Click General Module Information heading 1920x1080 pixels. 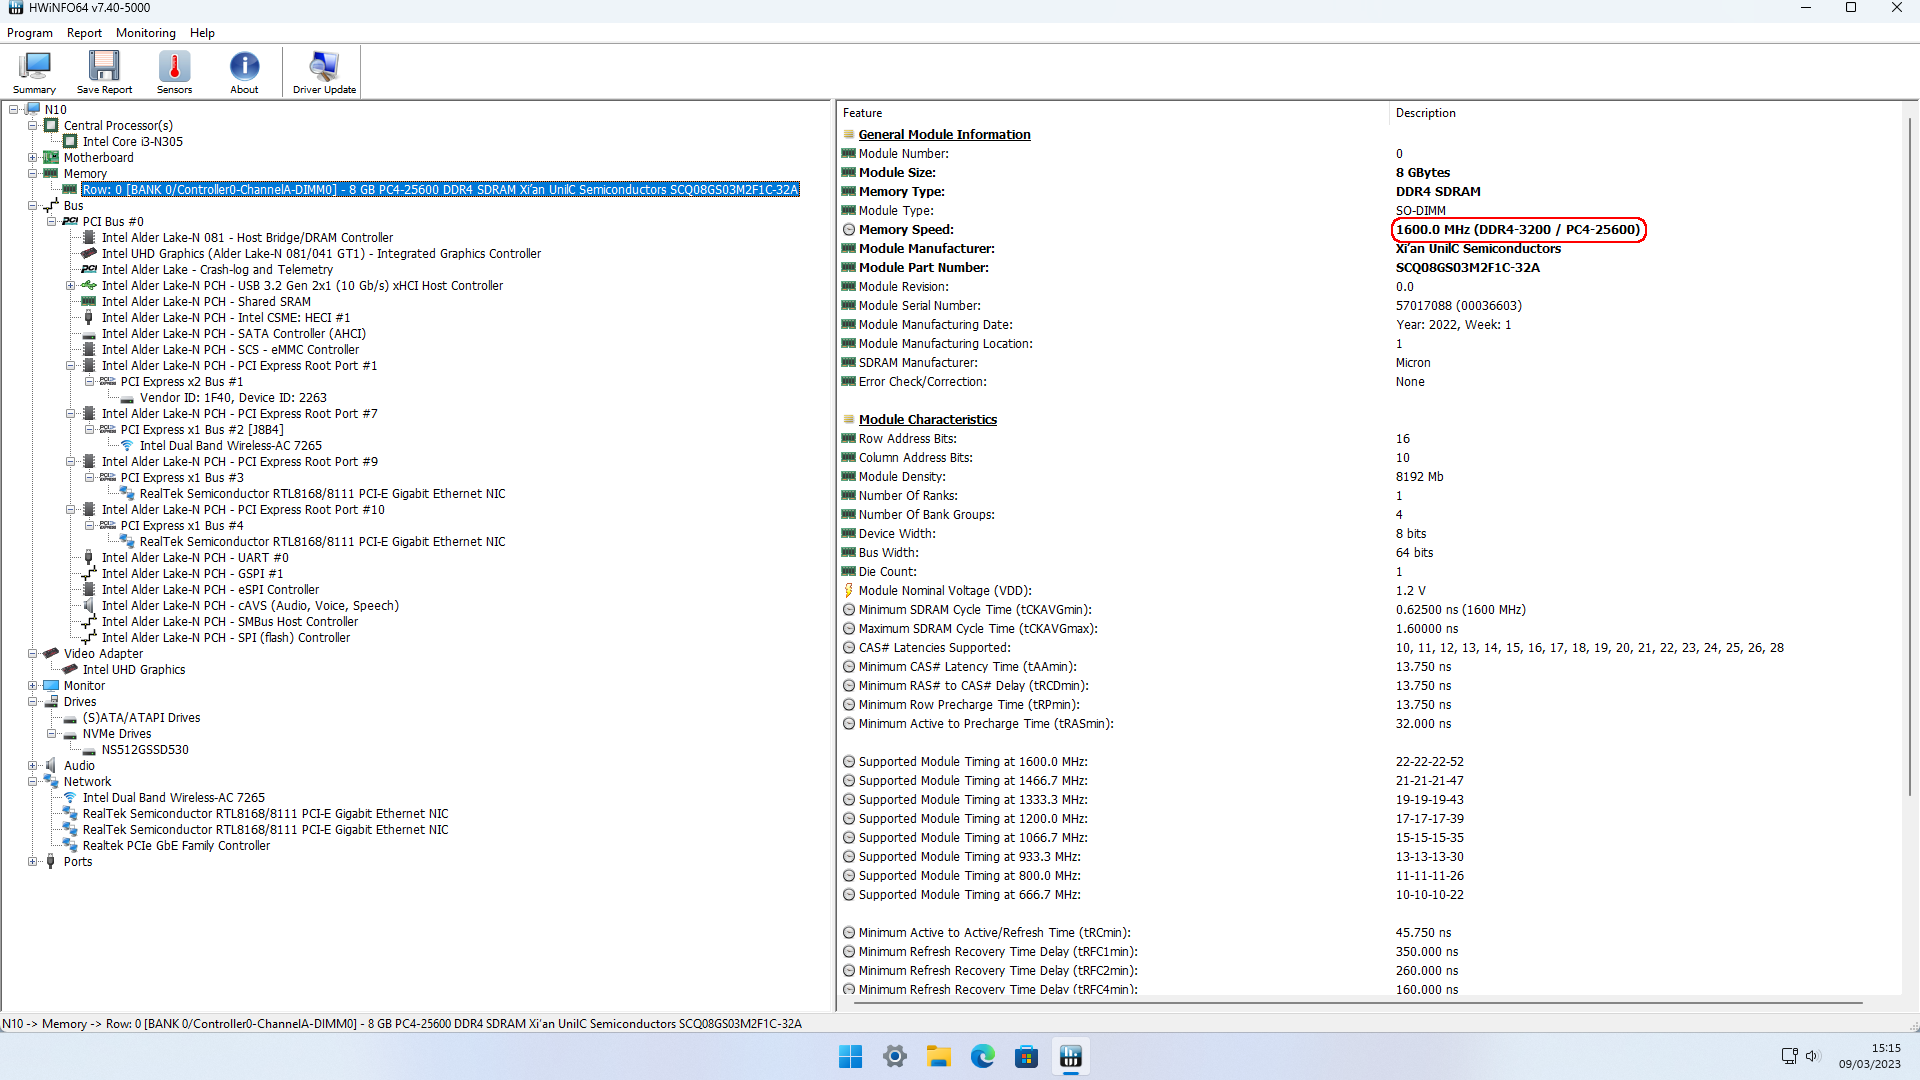coord(944,135)
